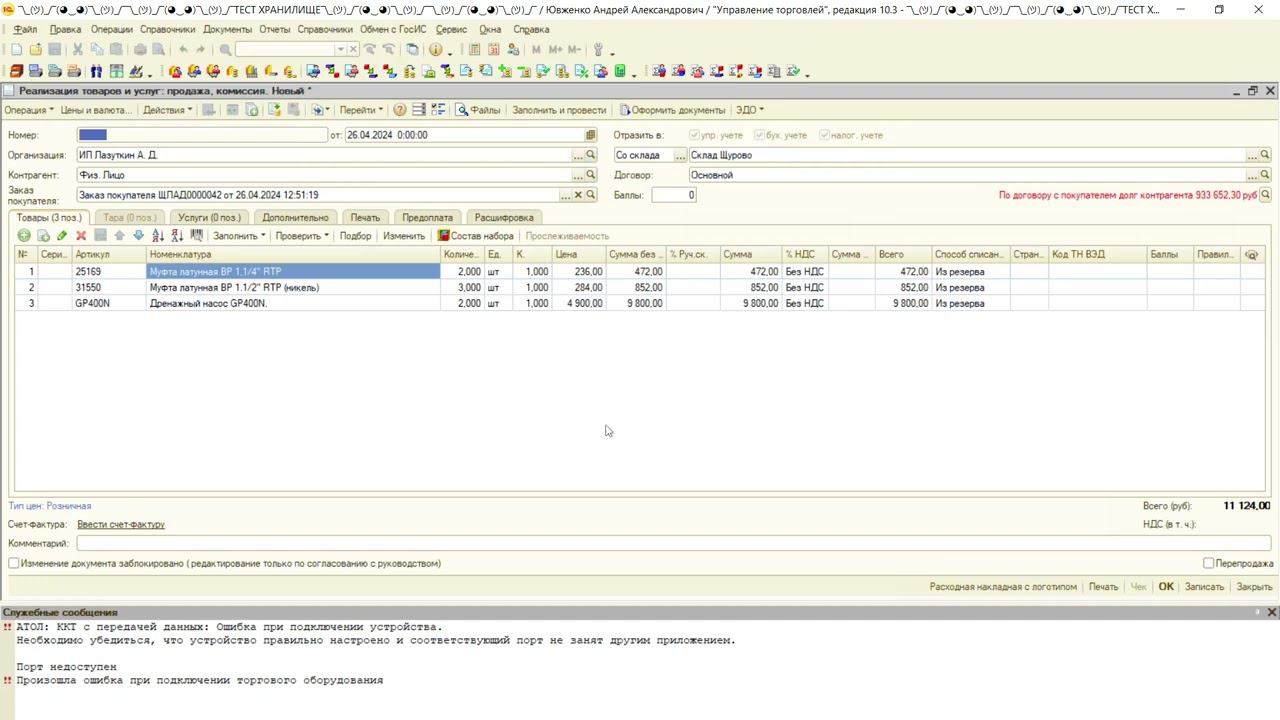The height and width of the screenshot is (720, 1280).
Task: Toggle the Перепродажа checkbox
Action: (1208, 564)
